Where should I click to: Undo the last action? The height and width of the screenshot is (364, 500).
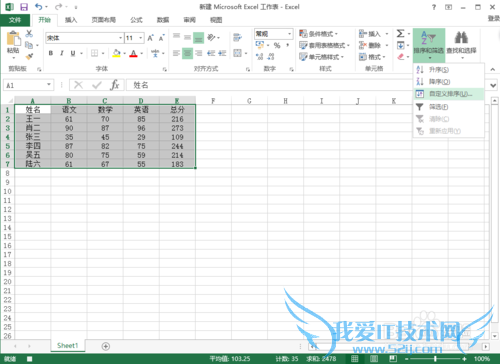(x=39, y=7)
